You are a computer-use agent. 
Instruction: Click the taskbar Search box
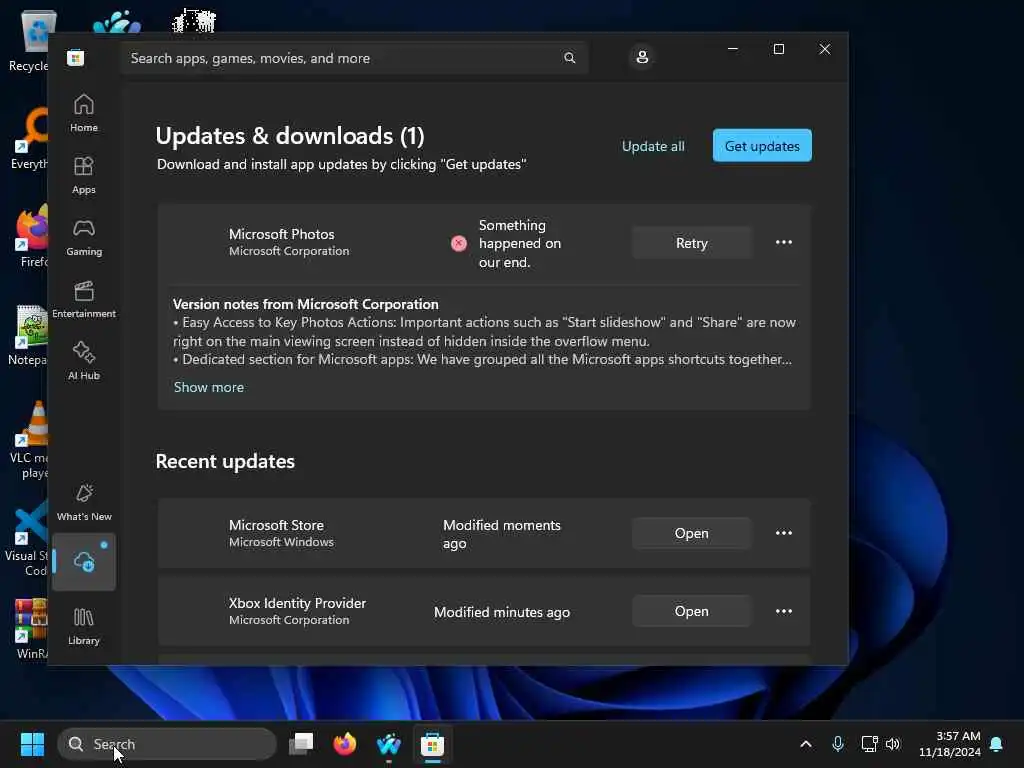click(x=167, y=744)
